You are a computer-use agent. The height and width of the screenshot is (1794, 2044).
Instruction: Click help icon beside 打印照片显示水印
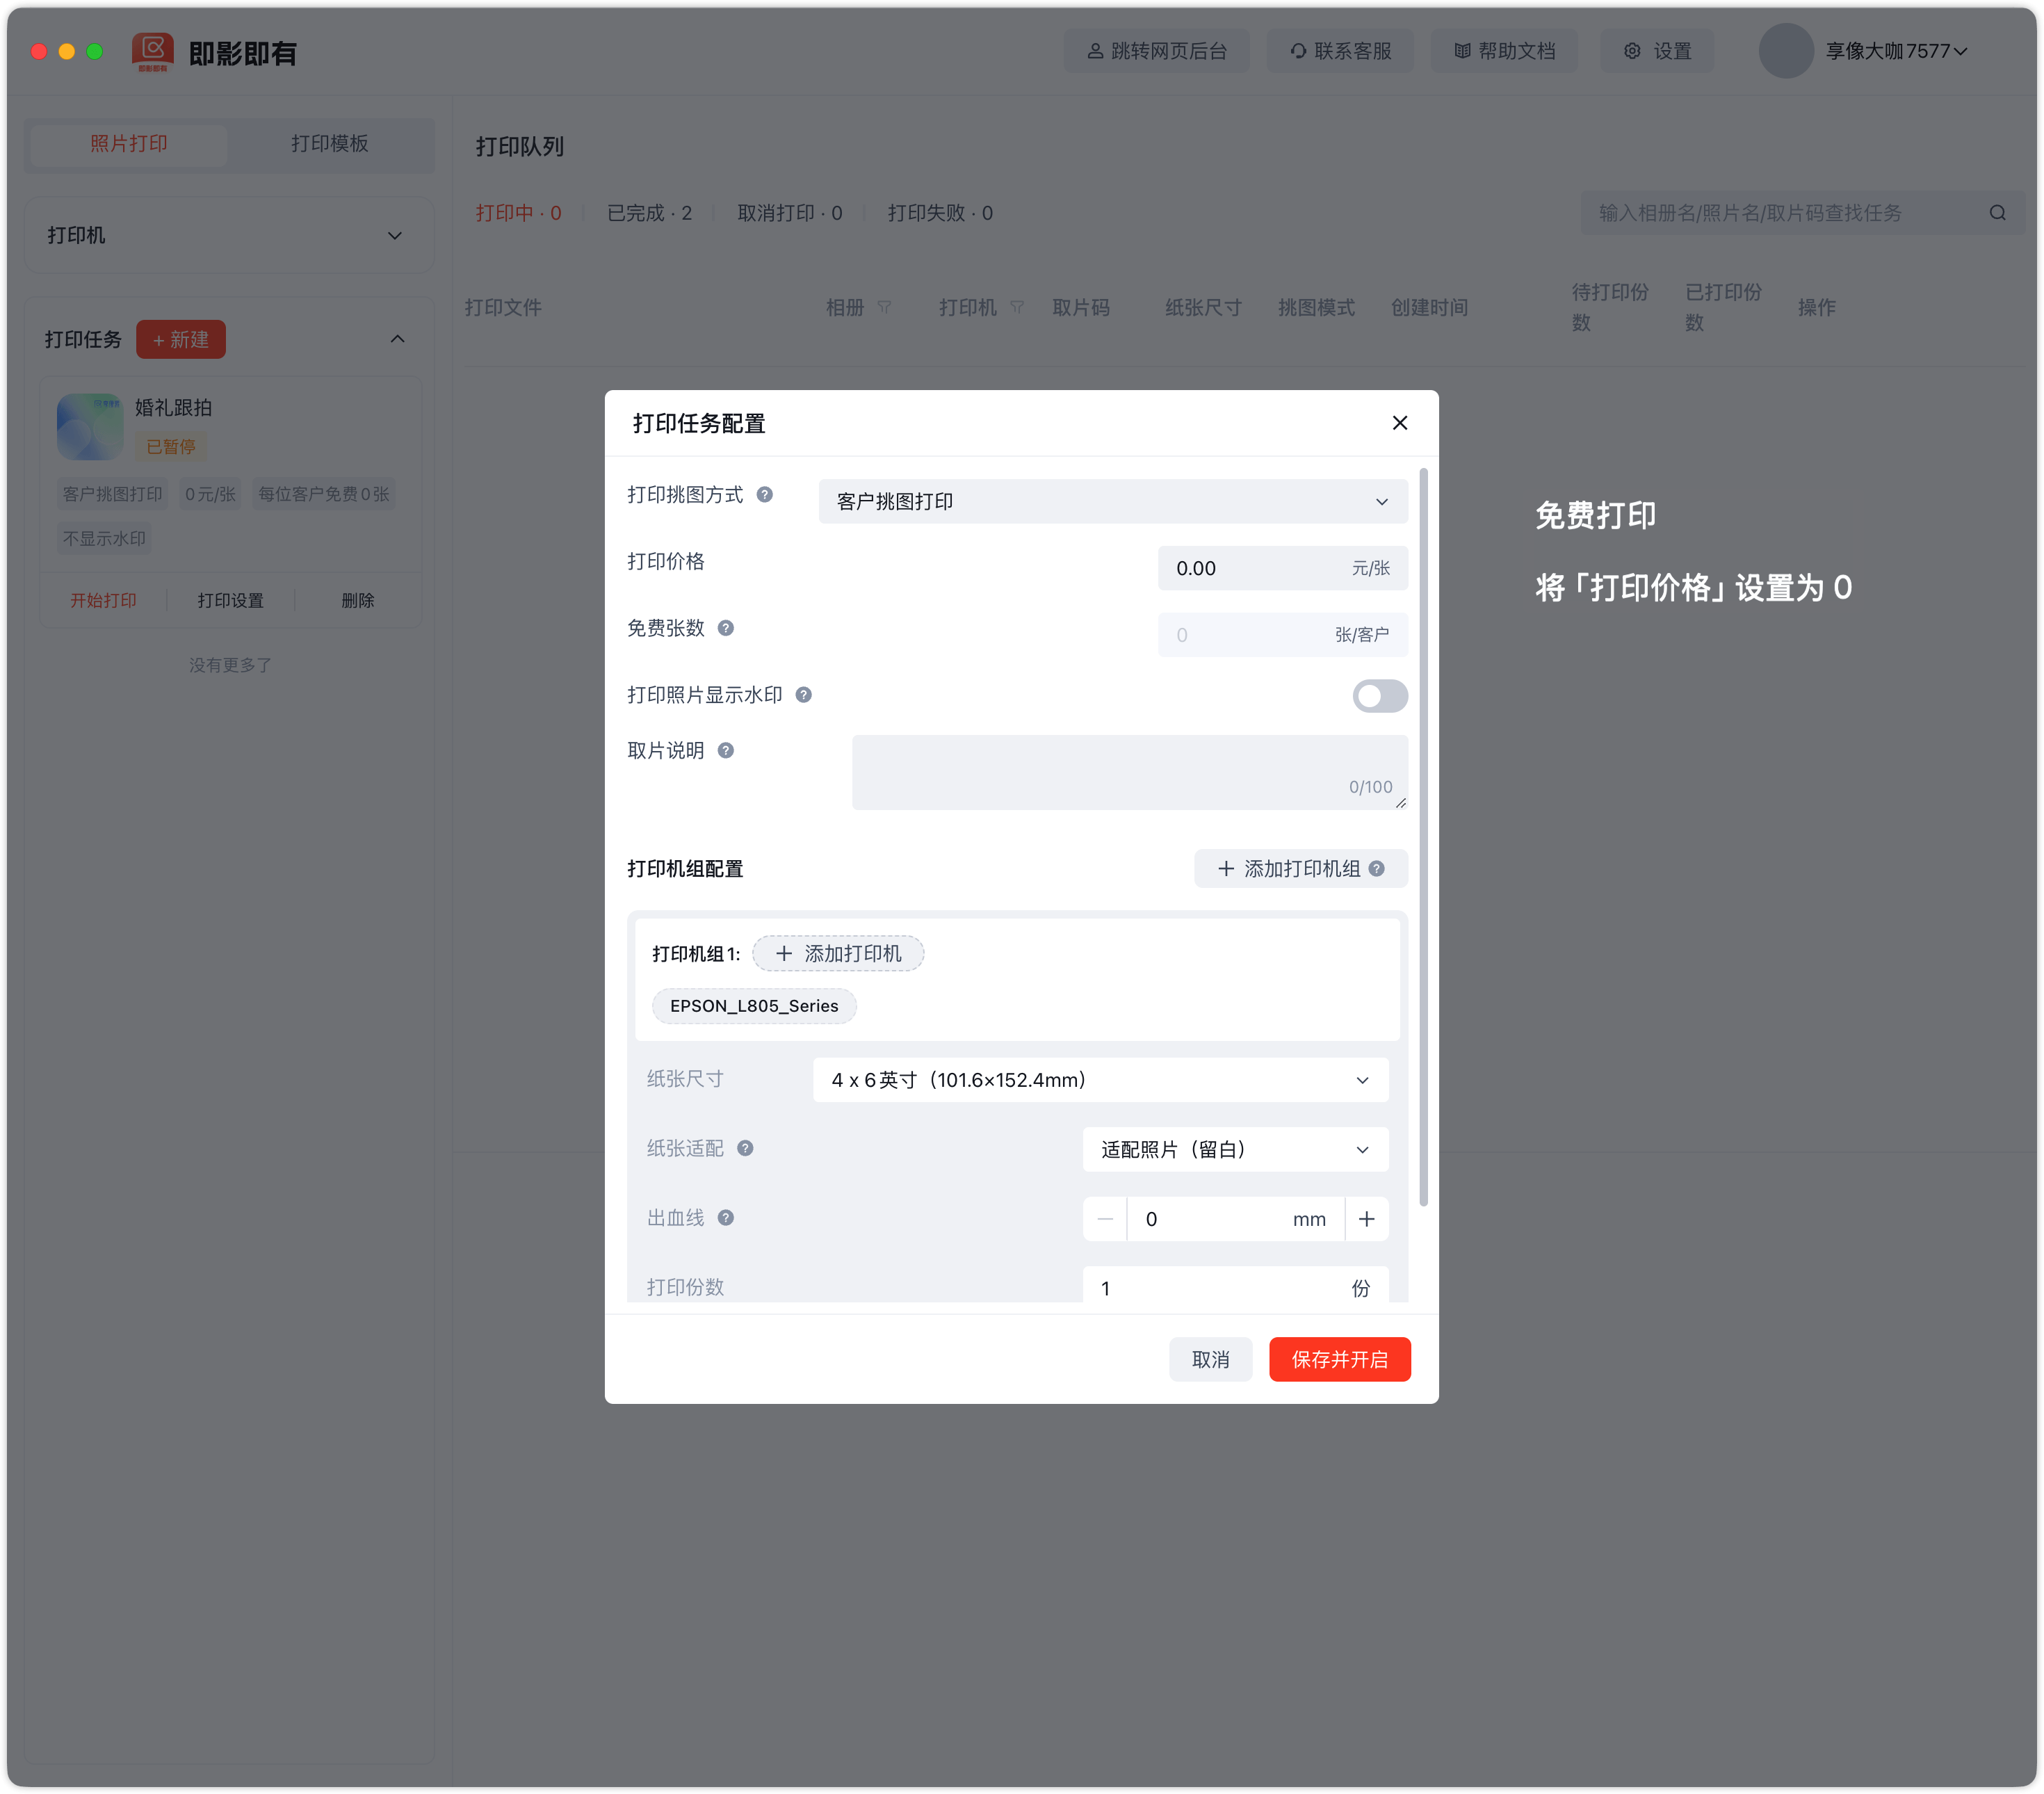(x=803, y=695)
